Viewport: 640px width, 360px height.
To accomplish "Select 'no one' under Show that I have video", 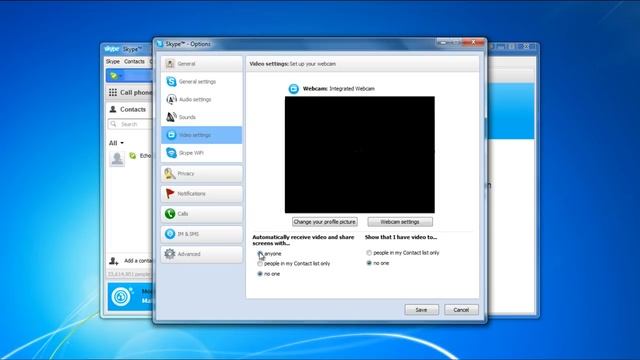I will coord(369,263).
